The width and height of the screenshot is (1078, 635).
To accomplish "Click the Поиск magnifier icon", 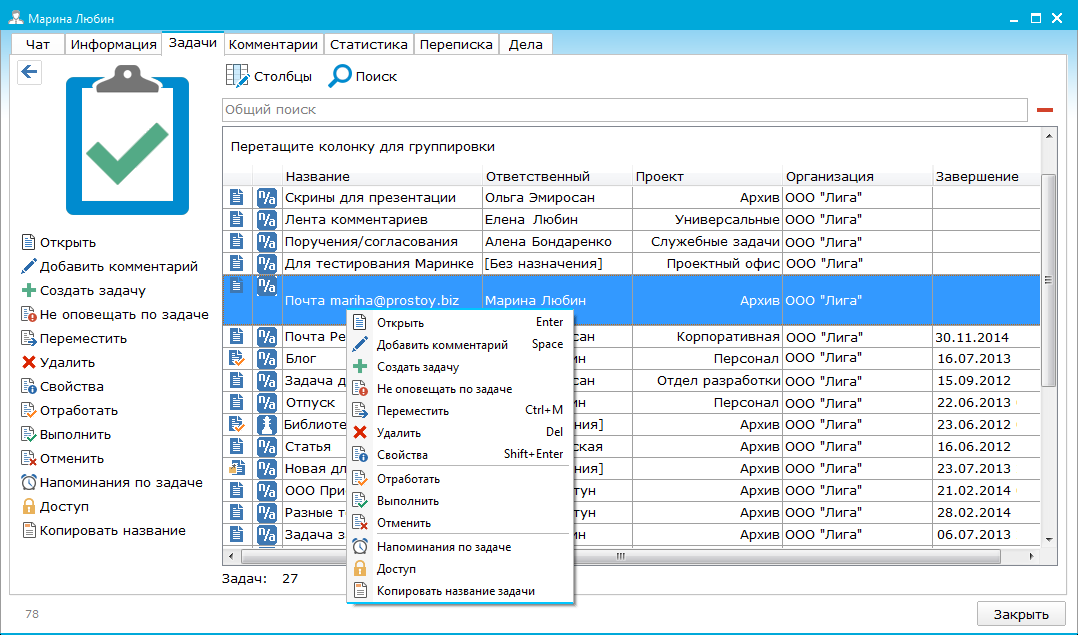I will pyautogui.click(x=340, y=76).
